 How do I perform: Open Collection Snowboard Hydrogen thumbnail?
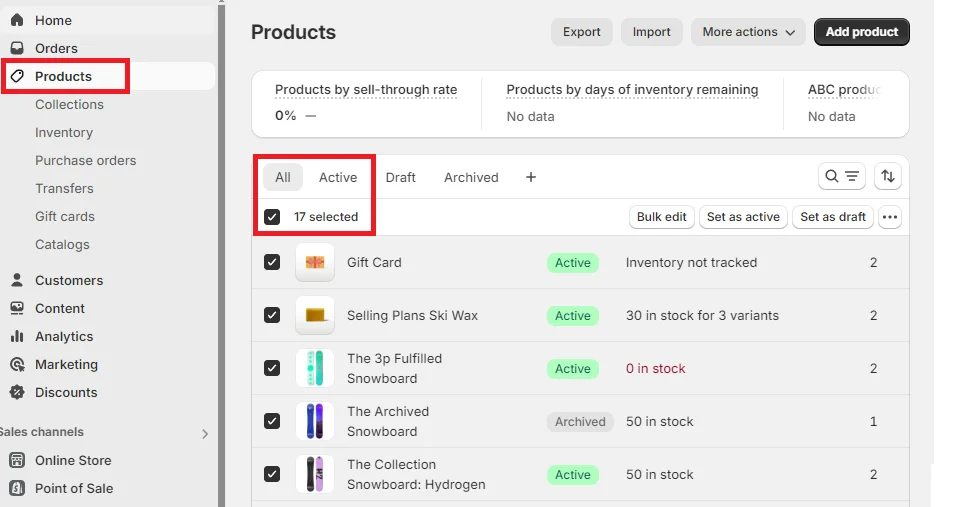pos(315,474)
